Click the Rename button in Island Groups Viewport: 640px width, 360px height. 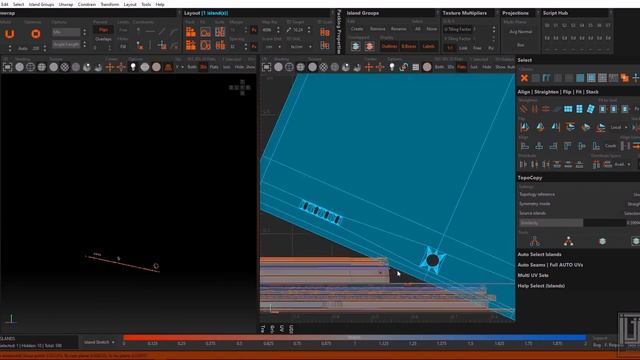click(398, 29)
